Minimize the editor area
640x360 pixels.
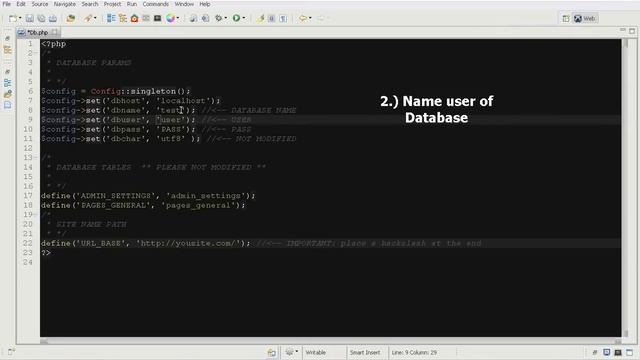(622, 30)
